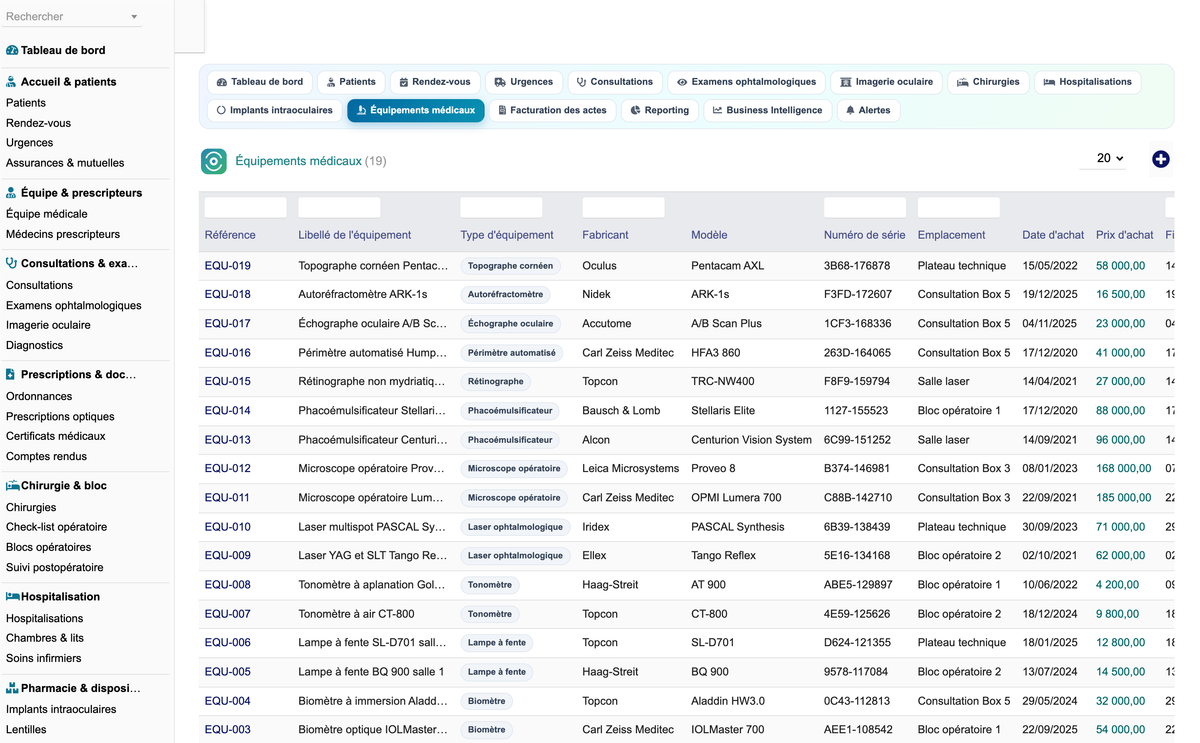Click the Leica Microsystems manufacturer cell
The image size is (1200, 743).
point(631,469)
